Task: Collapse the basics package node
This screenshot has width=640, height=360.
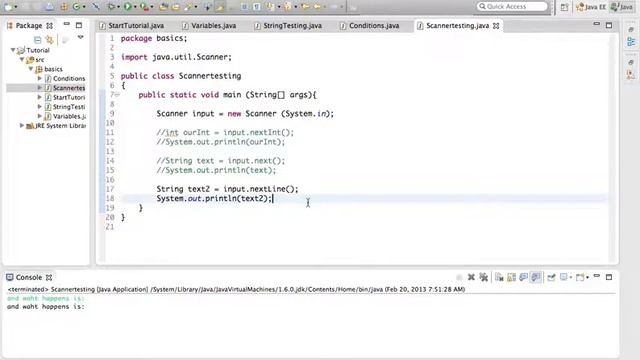Action: coord(31,69)
